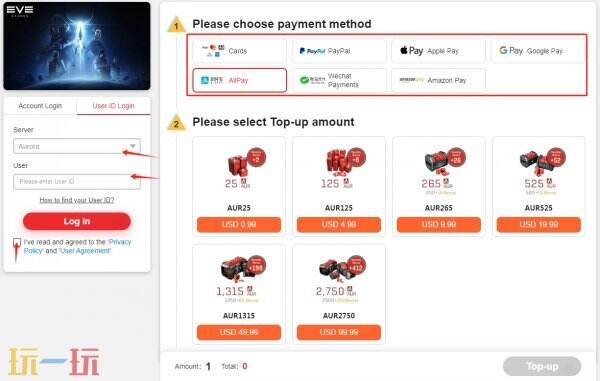The image size is (600, 381).
Task: Open the User Agreement link
Action: [x=85, y=251]
